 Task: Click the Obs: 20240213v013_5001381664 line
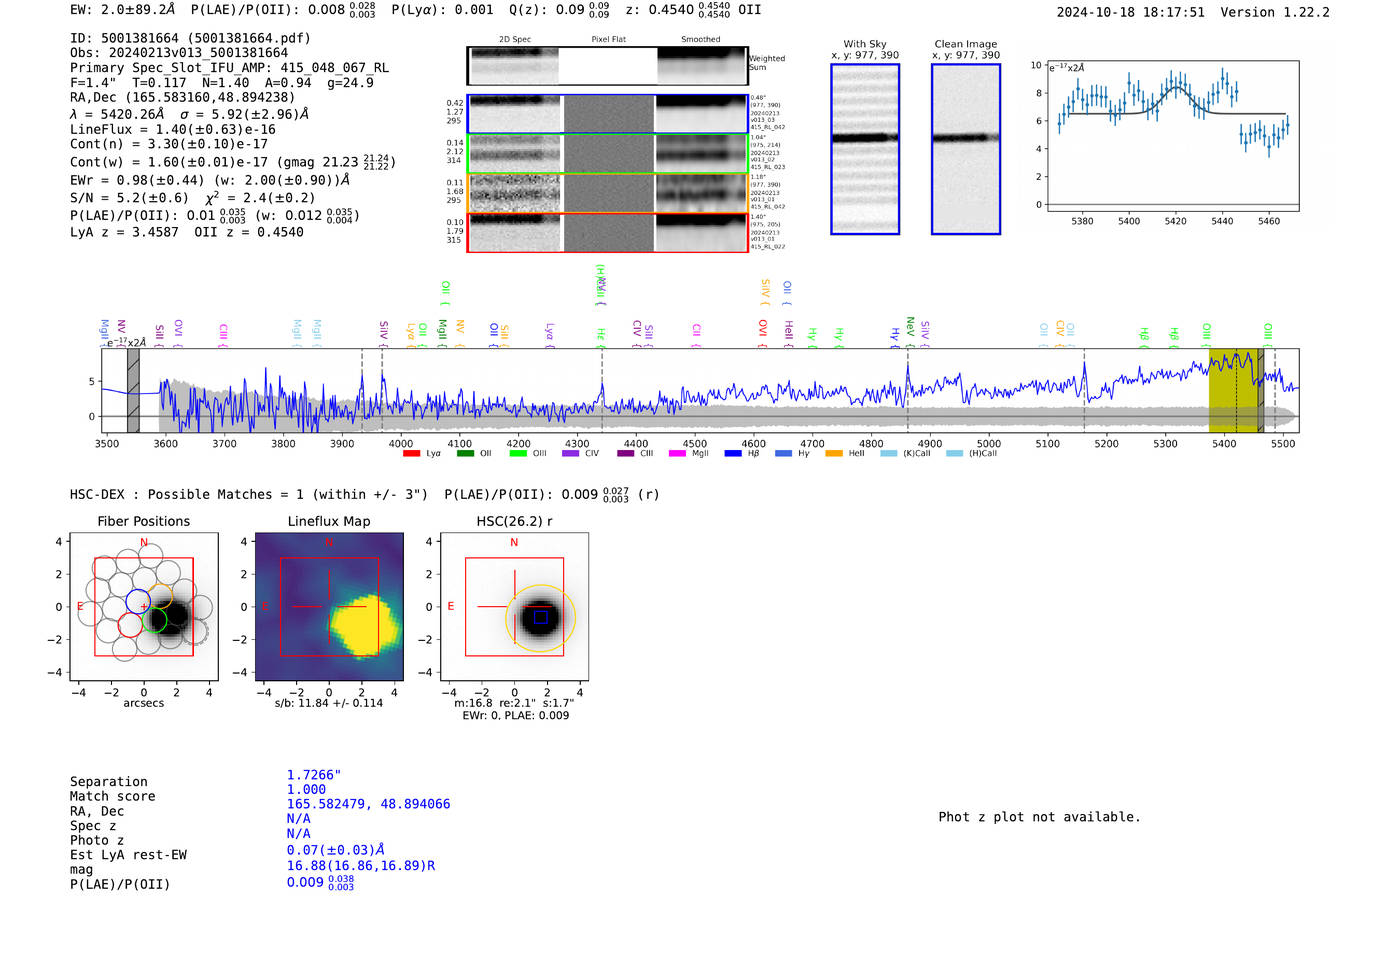(x=179, y=53)
